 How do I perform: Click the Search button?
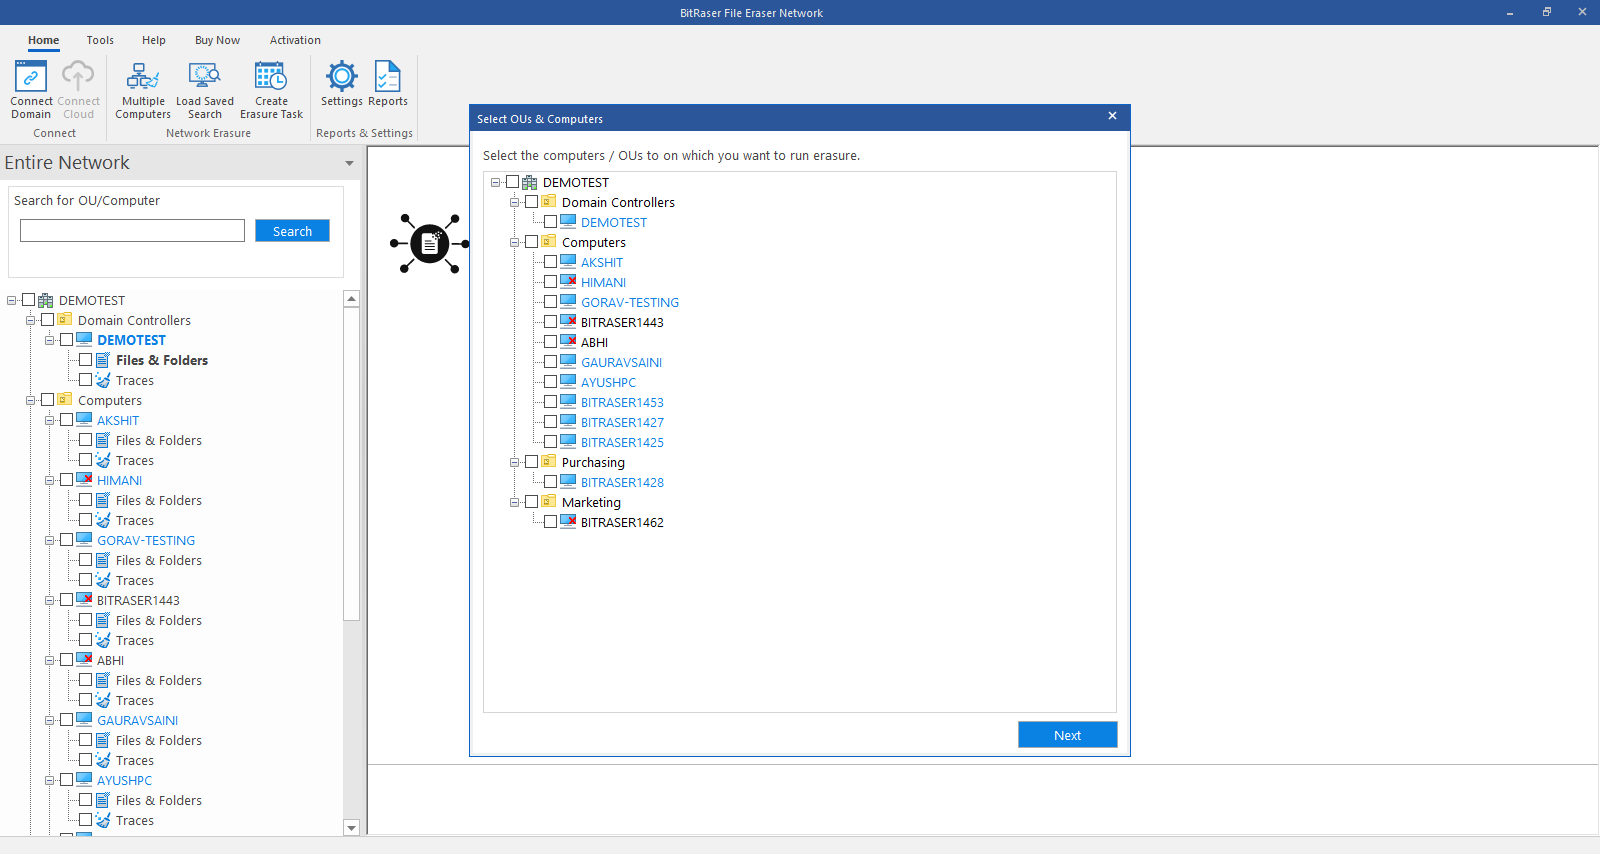[x=292, y=231]
